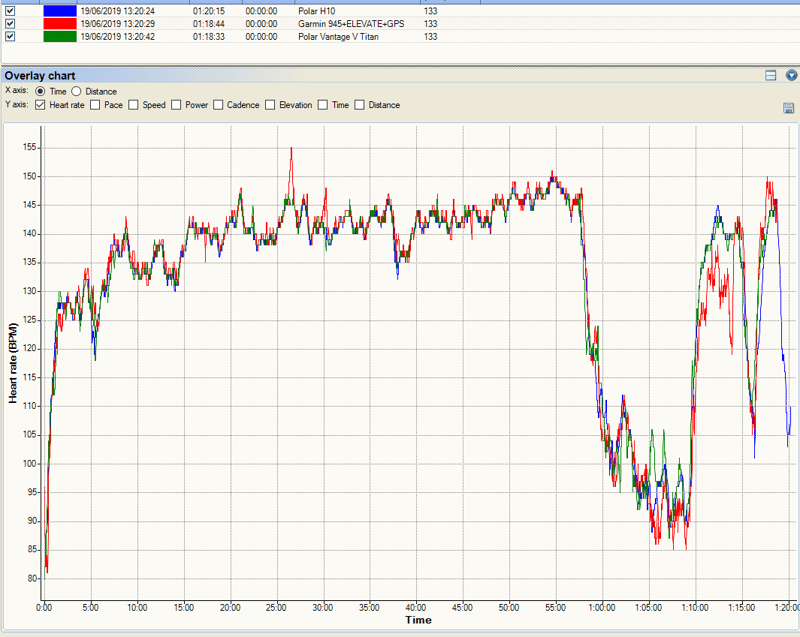Click the 133 value in the Polar H10 row
The height and width of the screenshot is (637, 800).
click(x=431, y=11)
